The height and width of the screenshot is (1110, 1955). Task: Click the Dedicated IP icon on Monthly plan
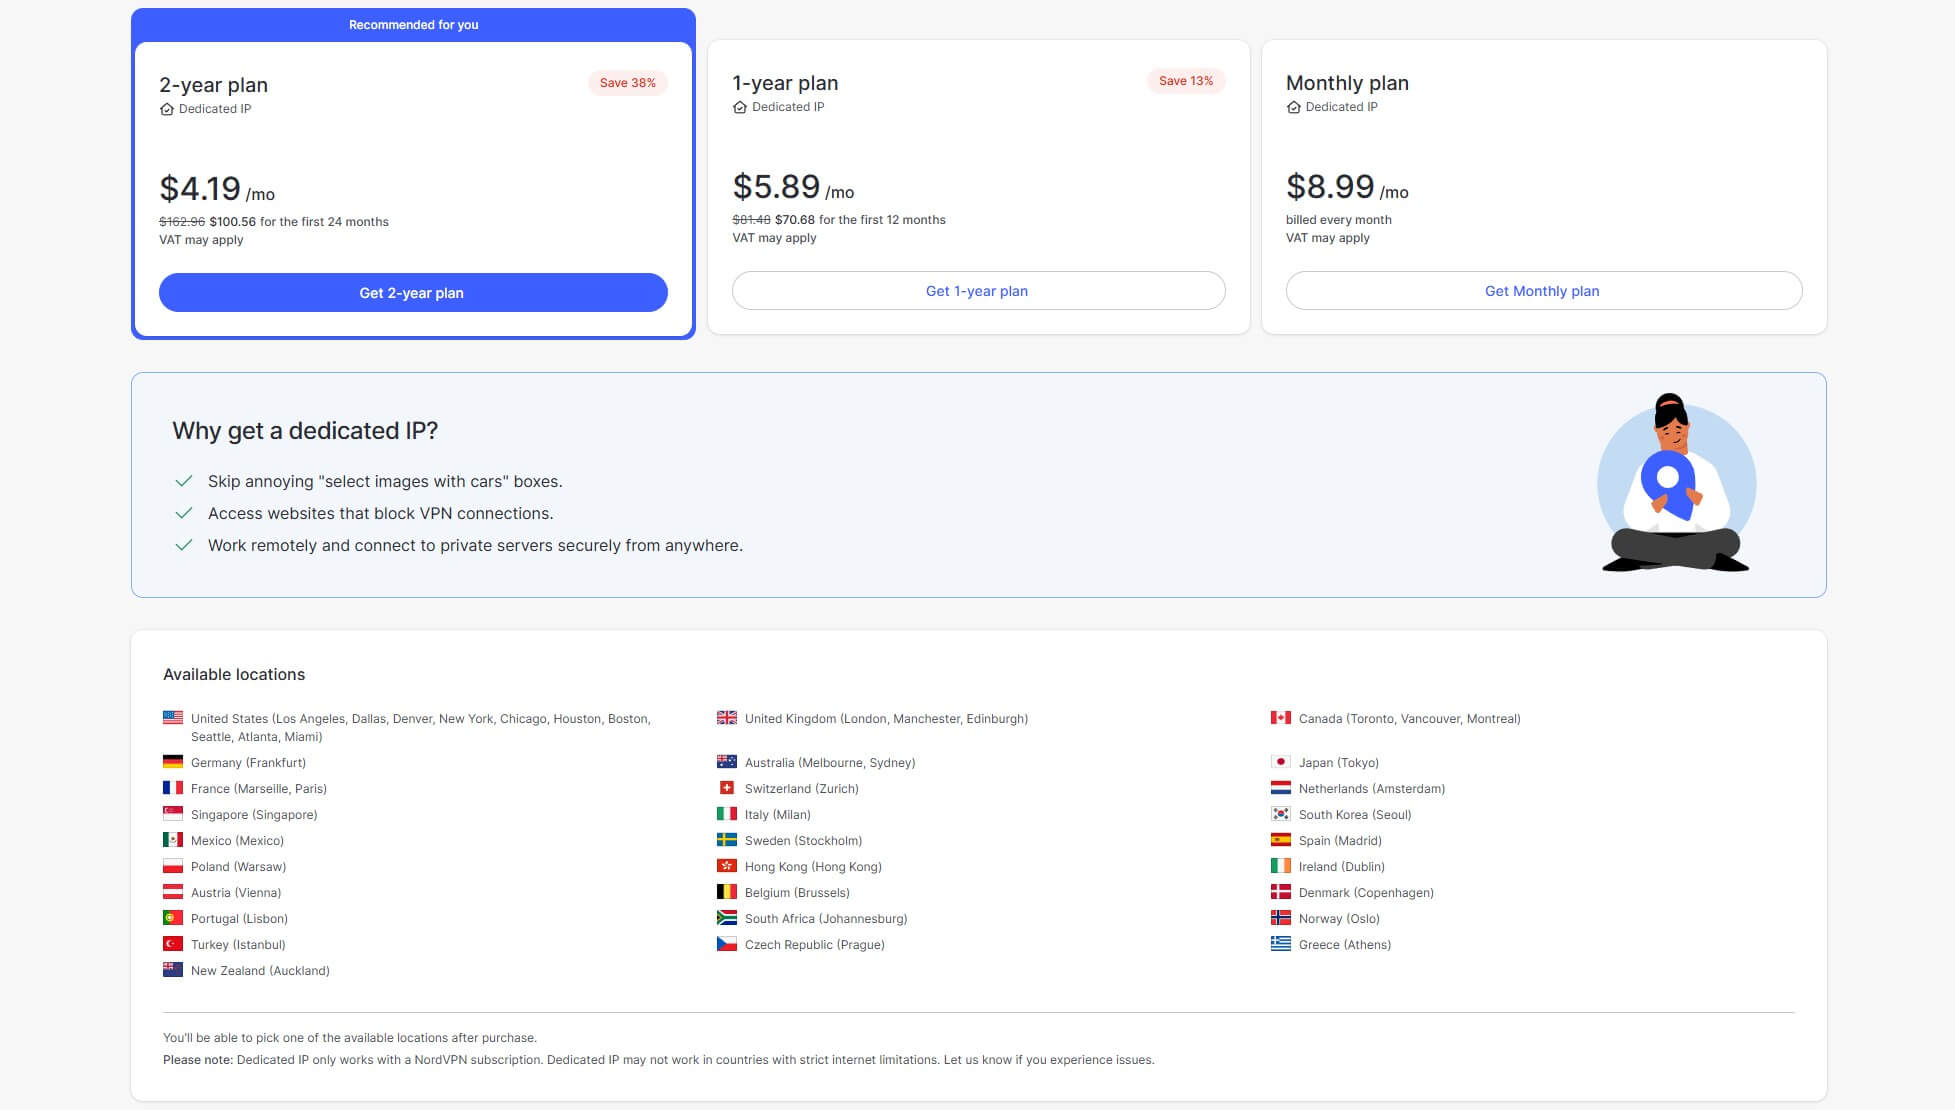tap(1292, 107)
